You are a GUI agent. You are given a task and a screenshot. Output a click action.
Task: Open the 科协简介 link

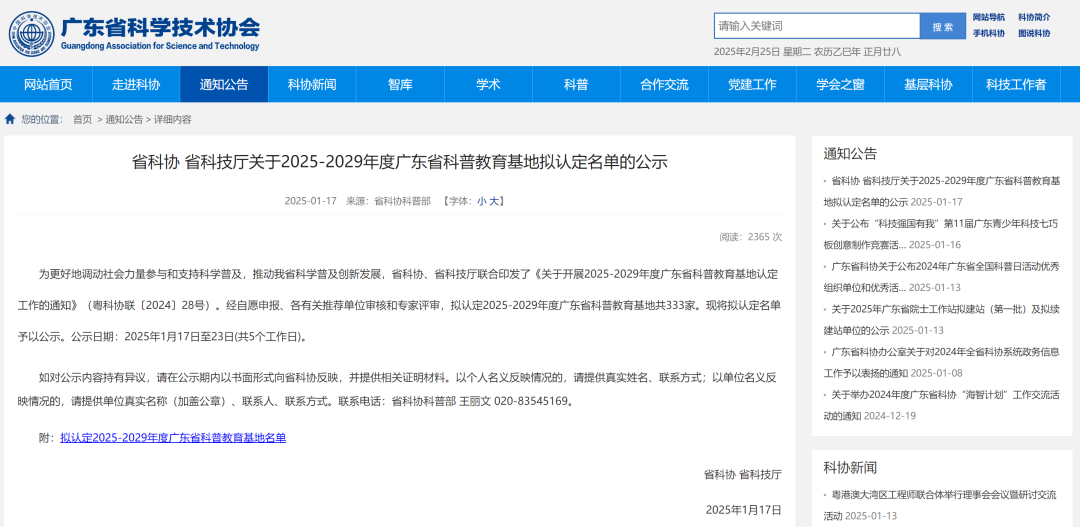click(1034, 17)
